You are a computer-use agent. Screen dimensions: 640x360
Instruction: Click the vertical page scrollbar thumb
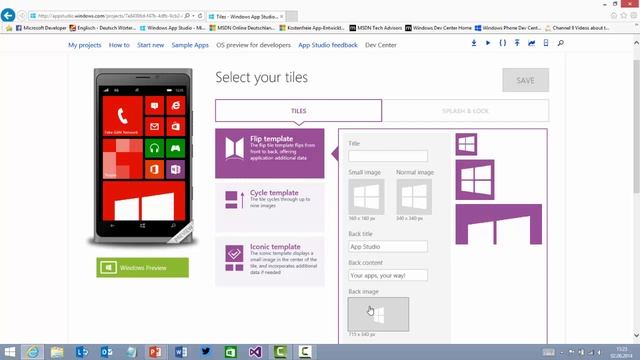(636, 127)
